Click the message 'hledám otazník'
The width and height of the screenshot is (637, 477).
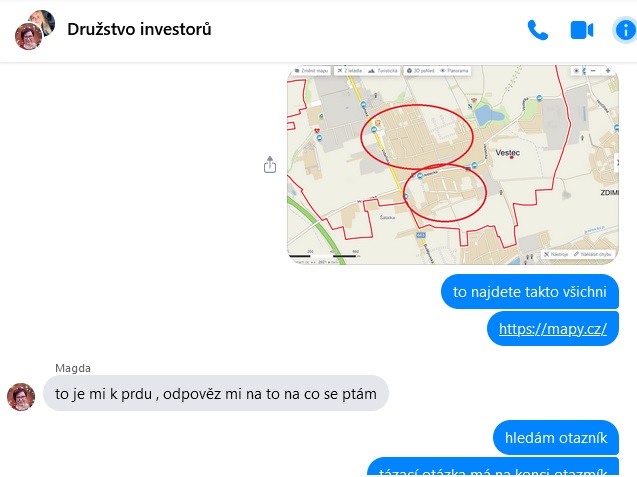tap(556, 438)
